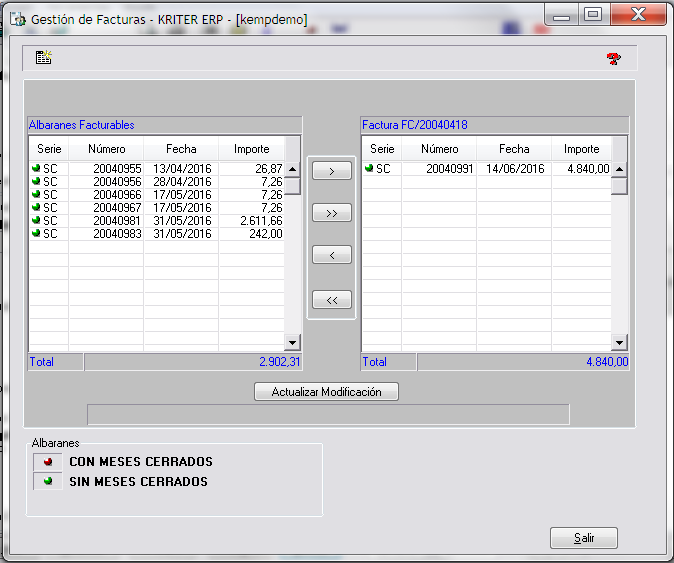Move selected albarán left with < button
The image size is (674, 563).
(x=331, y=255)
